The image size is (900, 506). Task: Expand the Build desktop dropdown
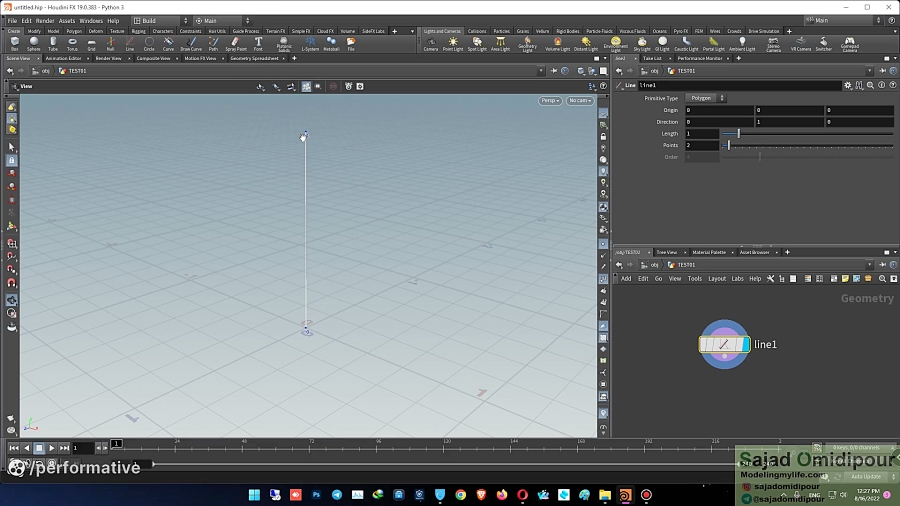coord(160,20)
